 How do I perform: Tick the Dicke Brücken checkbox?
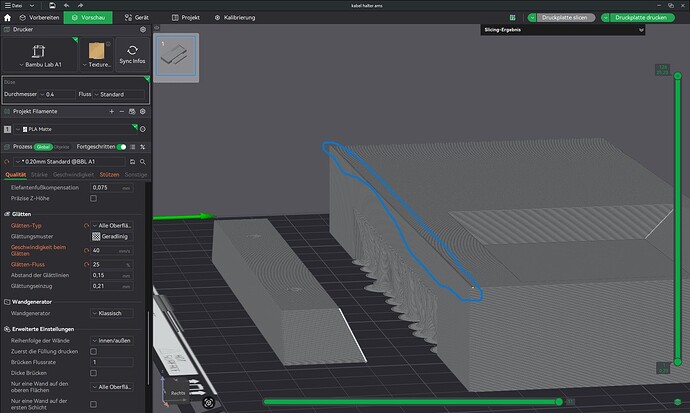tap(93, 373)
